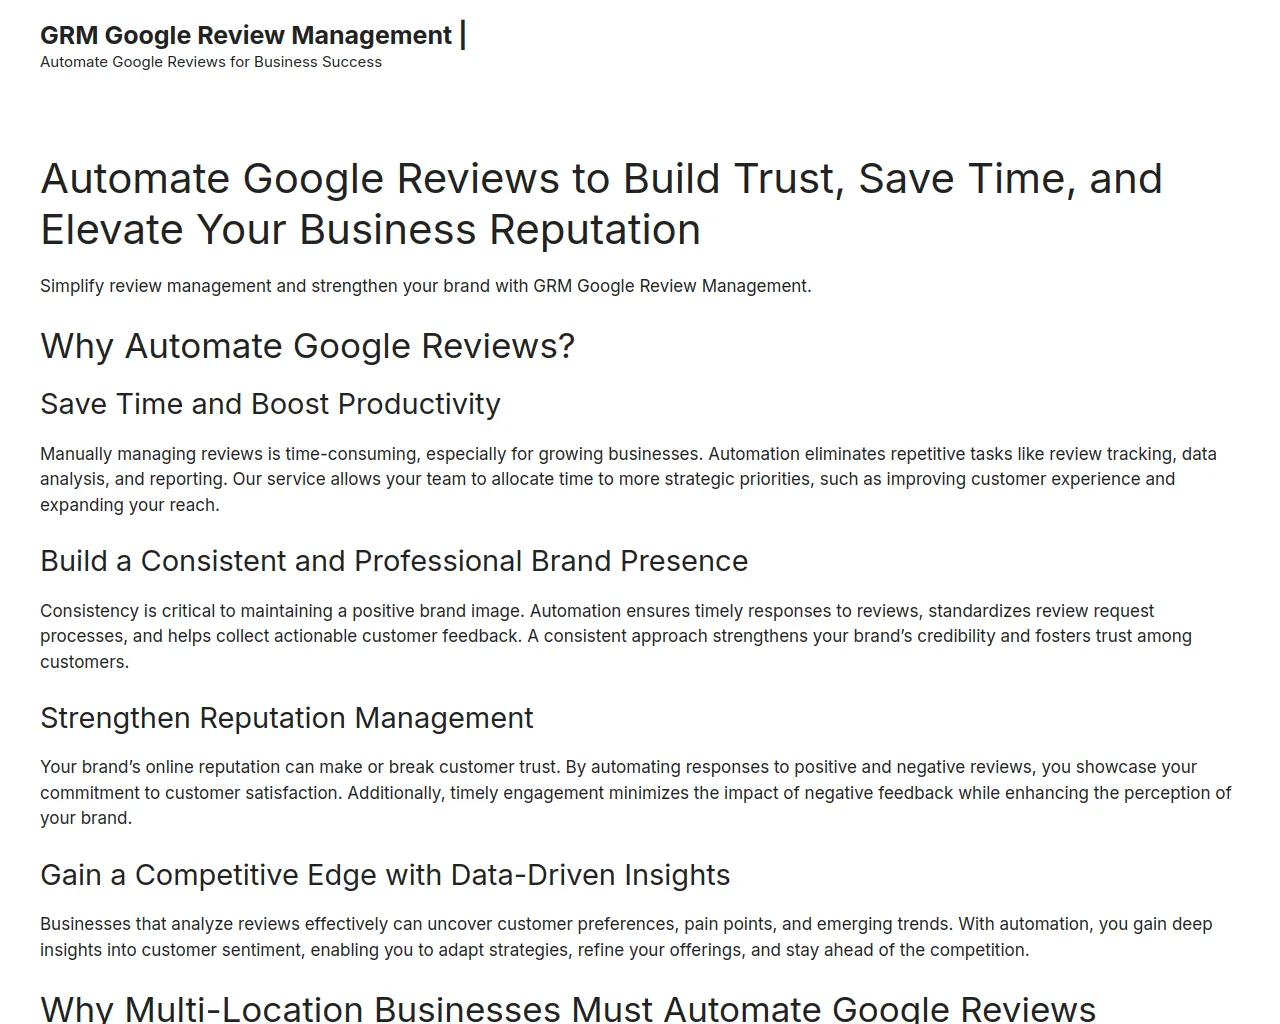The height and width of the screenshot is (1024, 1280).
Task: Click the tagline 'Automate Google Reviews for Business Success'
Action: [x=211, y=62]
